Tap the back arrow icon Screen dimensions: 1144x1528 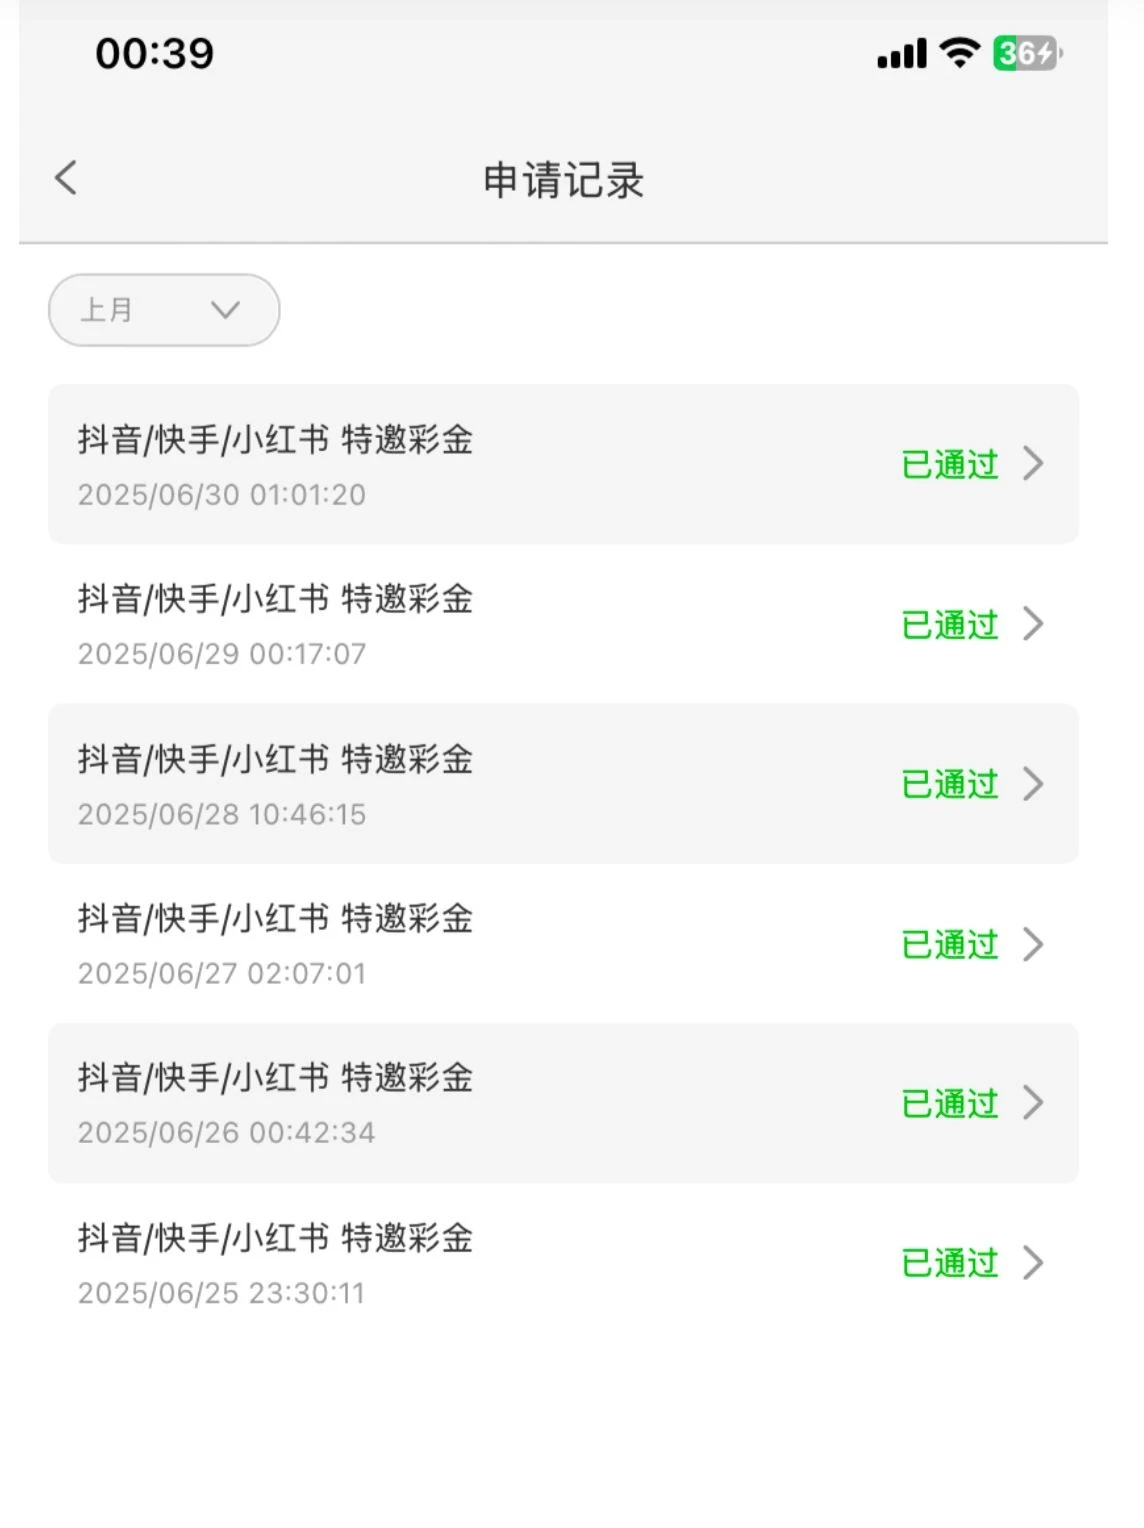66,179
